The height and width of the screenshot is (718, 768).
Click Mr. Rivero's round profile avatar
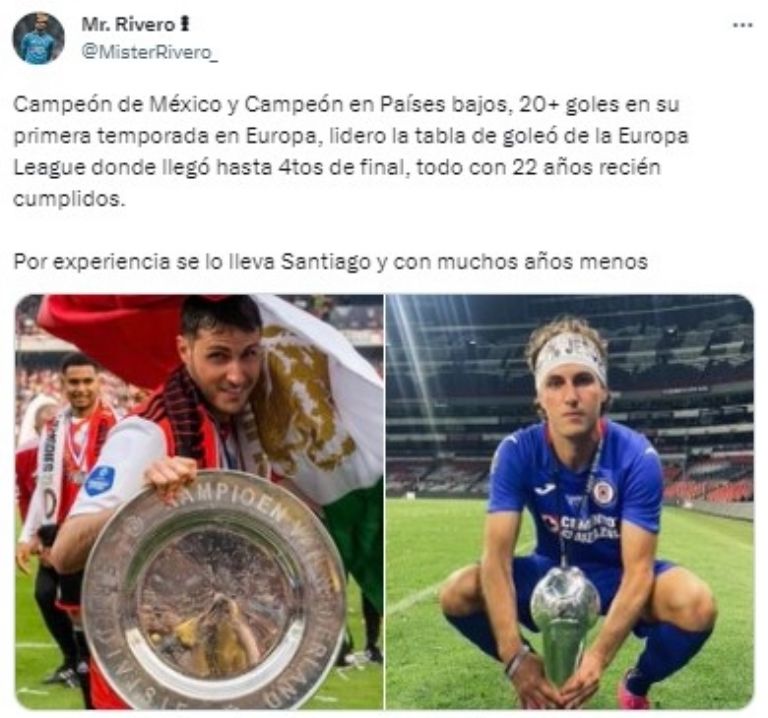point(39,38)
